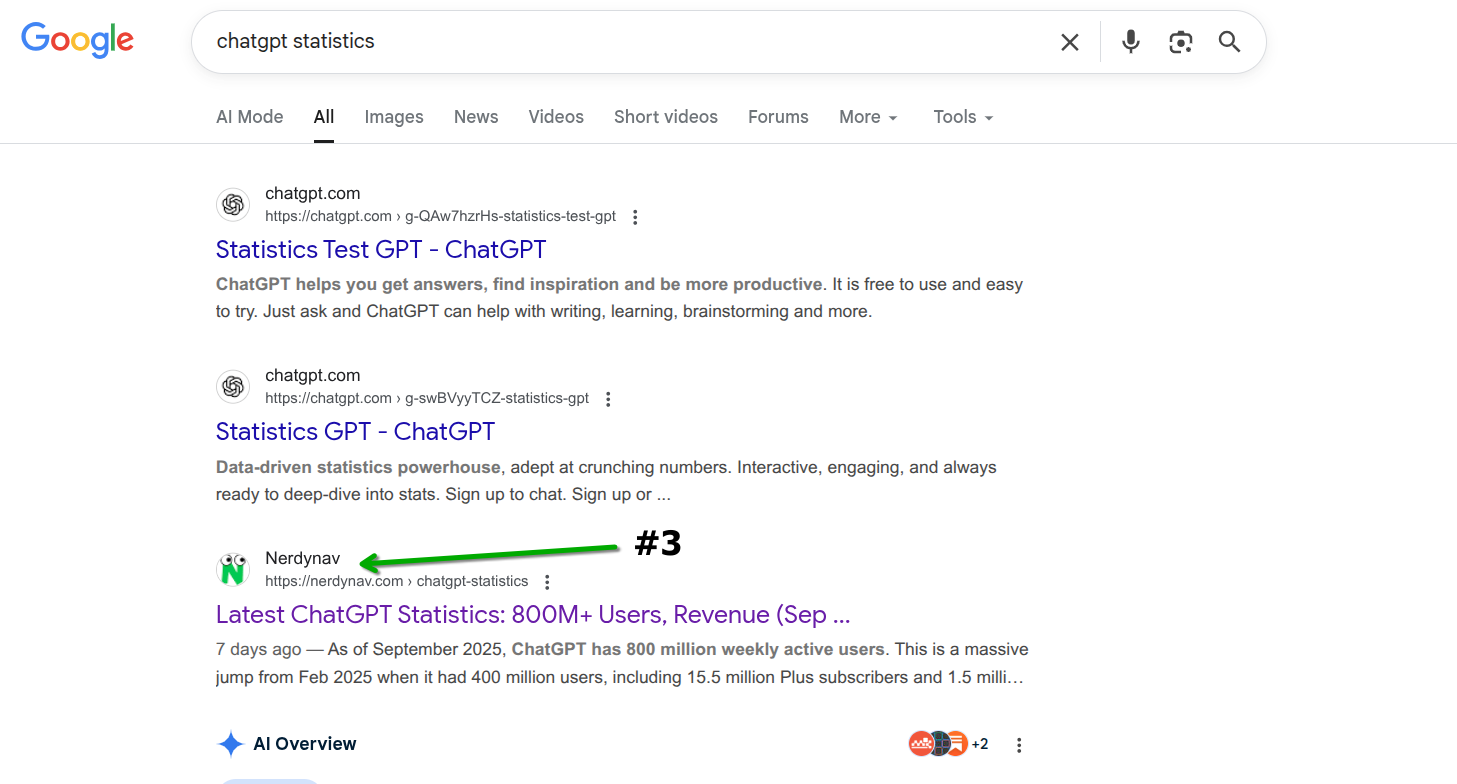Switch to Videos tab
1457x784 pixels.
point(556,117)
